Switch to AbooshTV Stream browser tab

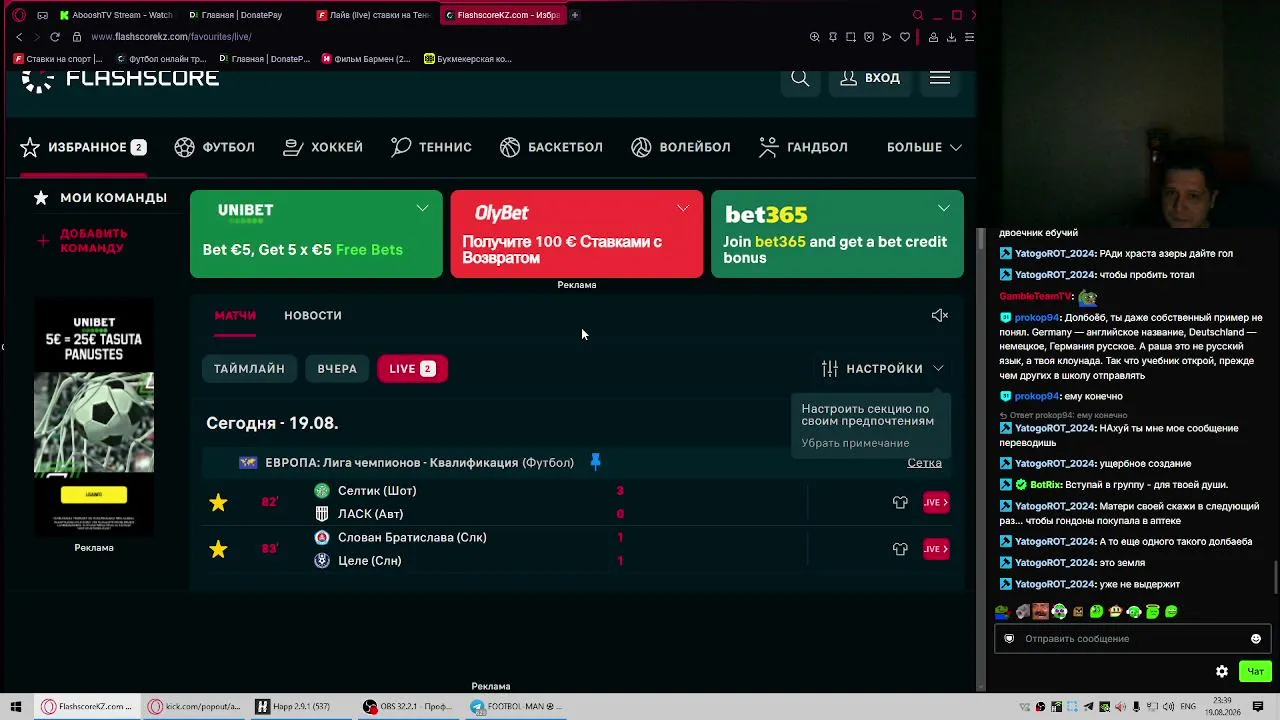tap(116, 15)
